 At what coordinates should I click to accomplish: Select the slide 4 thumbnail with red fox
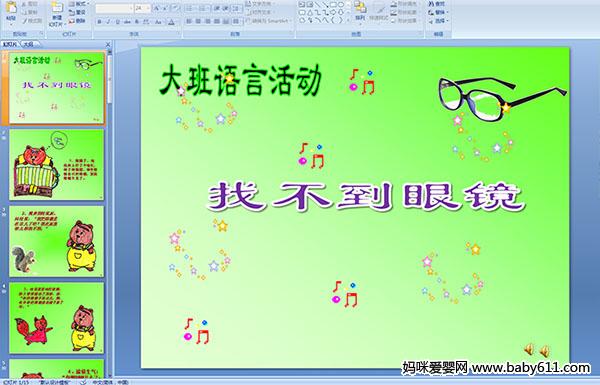click(x=56, y=318)
